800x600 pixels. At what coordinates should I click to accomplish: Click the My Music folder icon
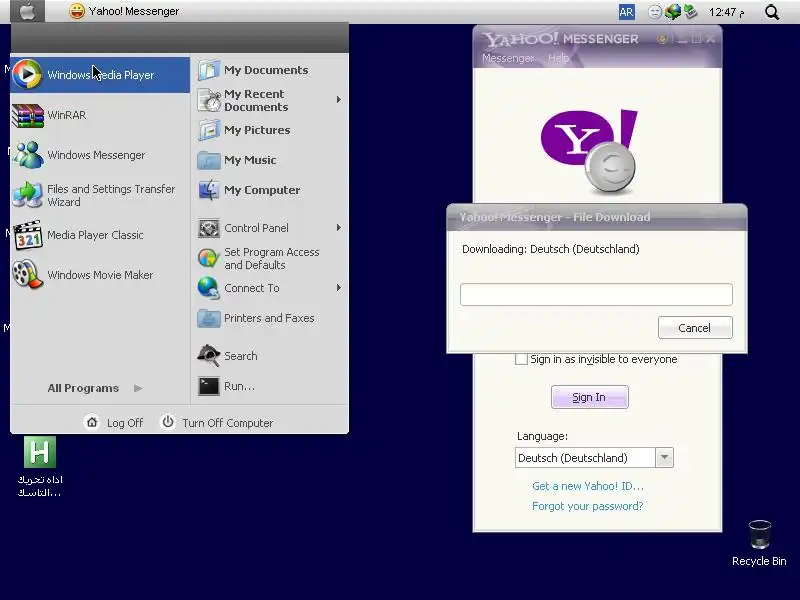click(x=209, y=160)
